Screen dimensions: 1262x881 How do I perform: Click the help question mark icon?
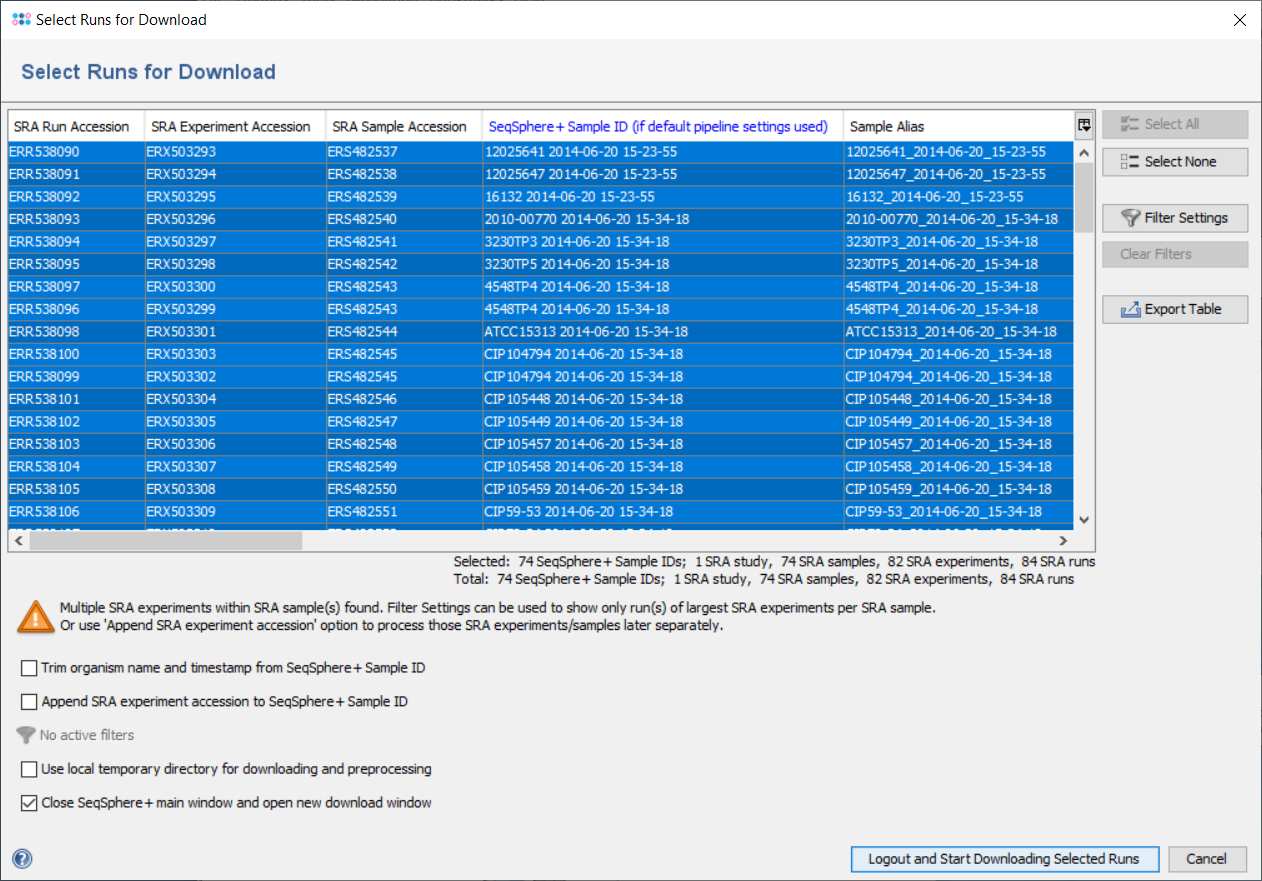coord(22,859)
